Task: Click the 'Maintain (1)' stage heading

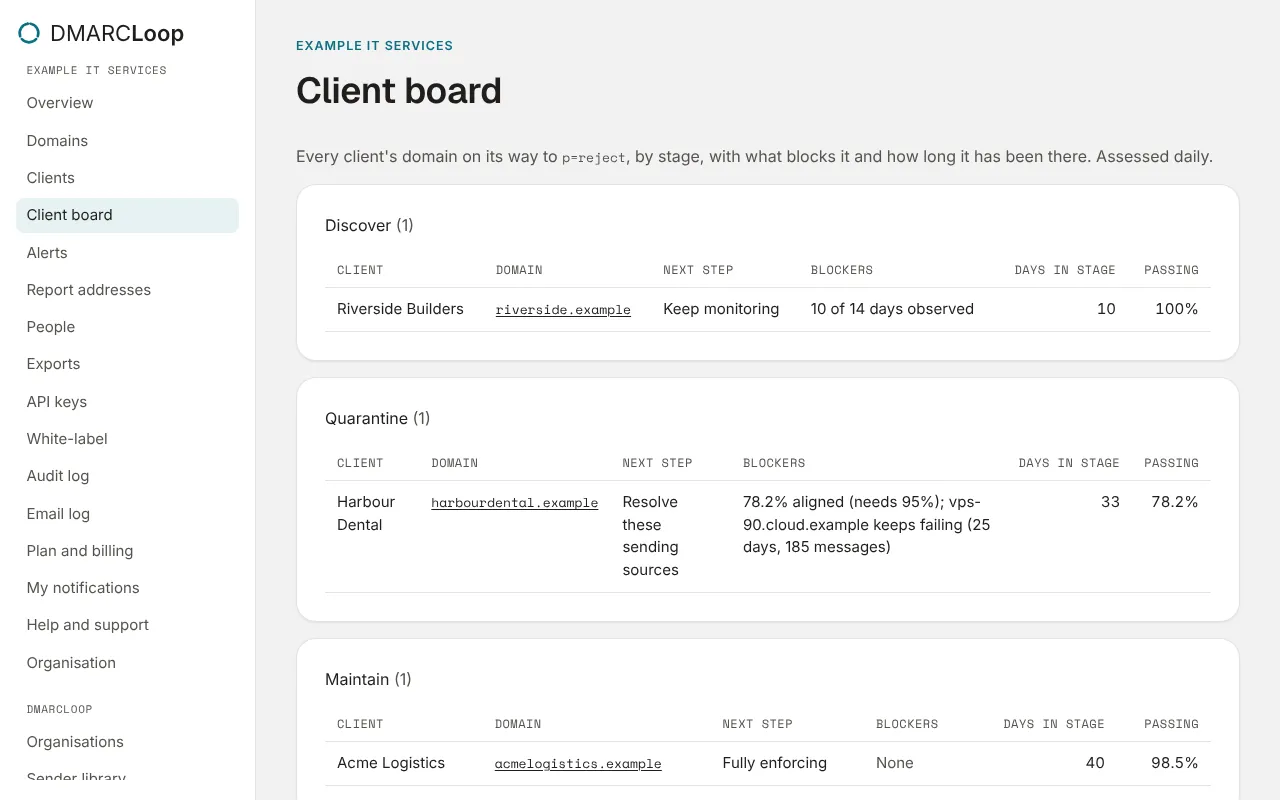Action: [x=368, y=680]
